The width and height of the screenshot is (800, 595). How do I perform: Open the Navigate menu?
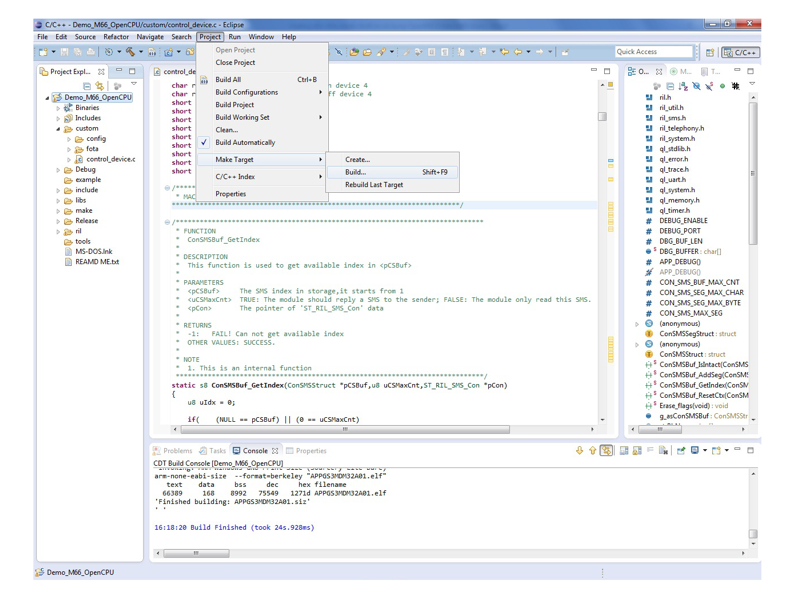tap(150, 37)
